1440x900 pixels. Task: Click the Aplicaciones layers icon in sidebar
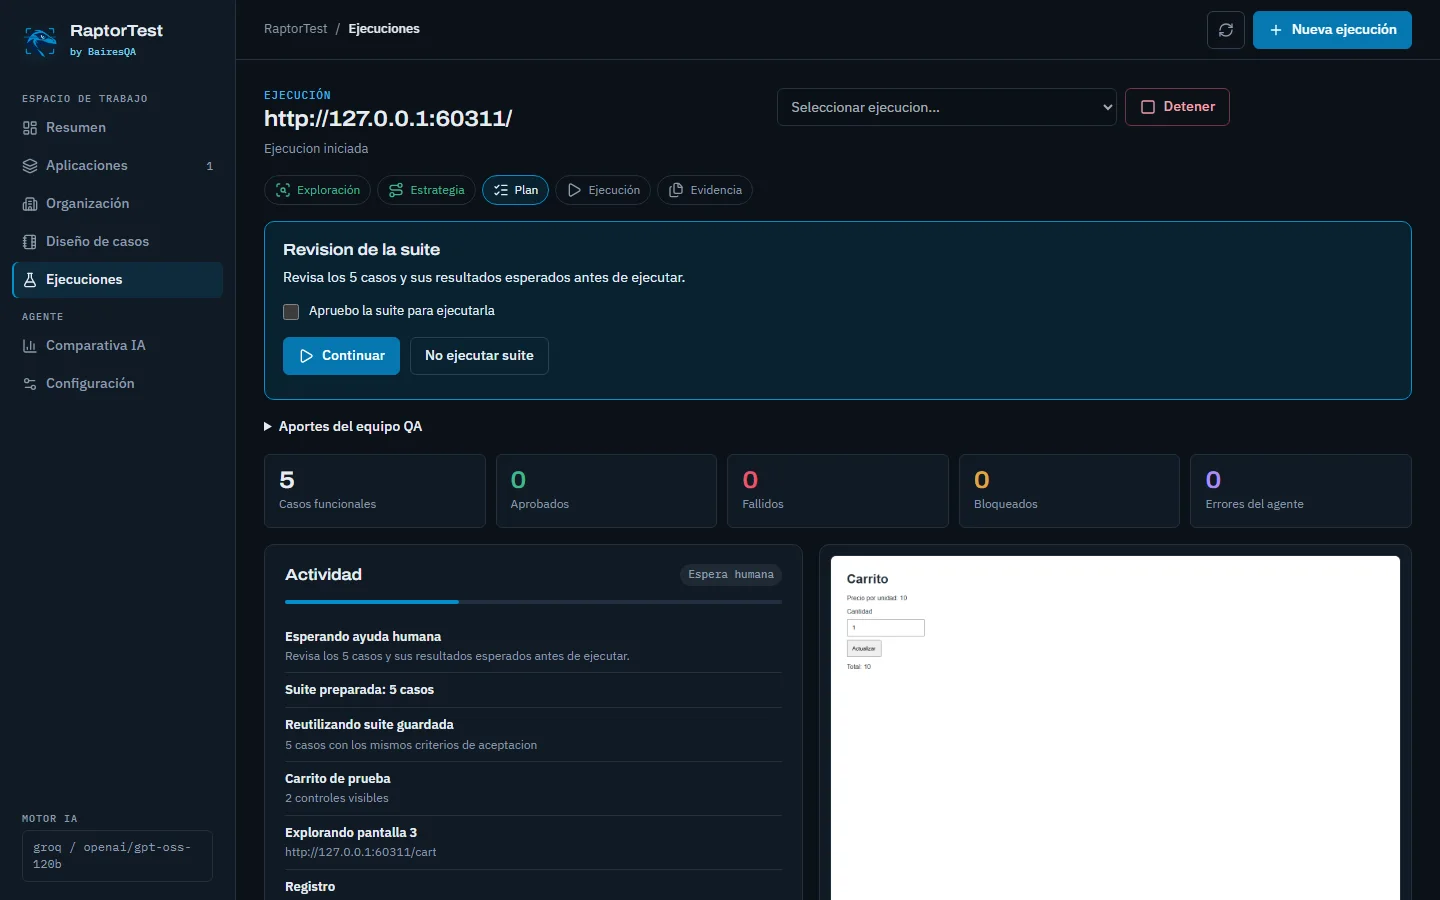(x=30, y=166)
